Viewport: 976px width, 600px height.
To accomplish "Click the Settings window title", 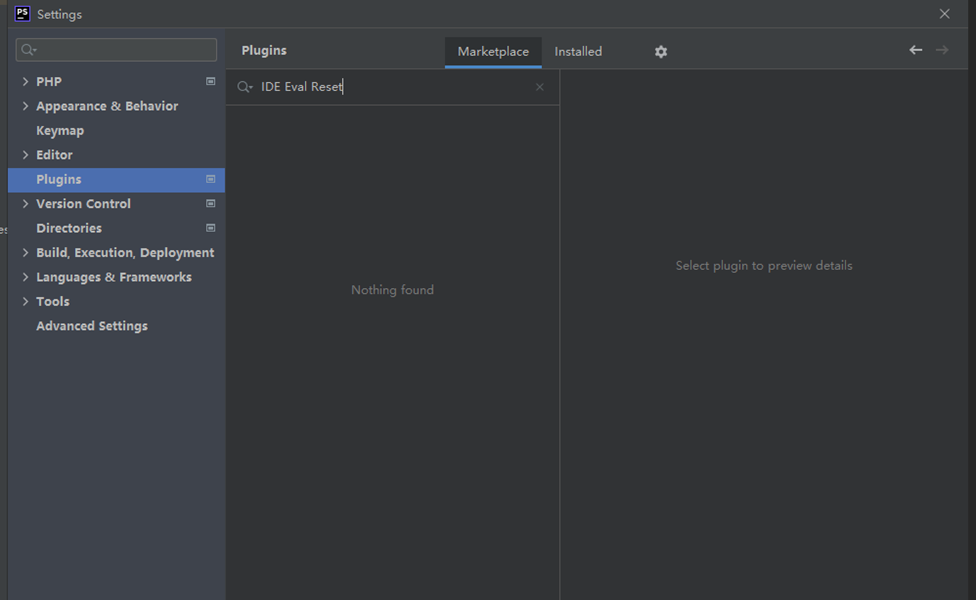I will 59,14.
